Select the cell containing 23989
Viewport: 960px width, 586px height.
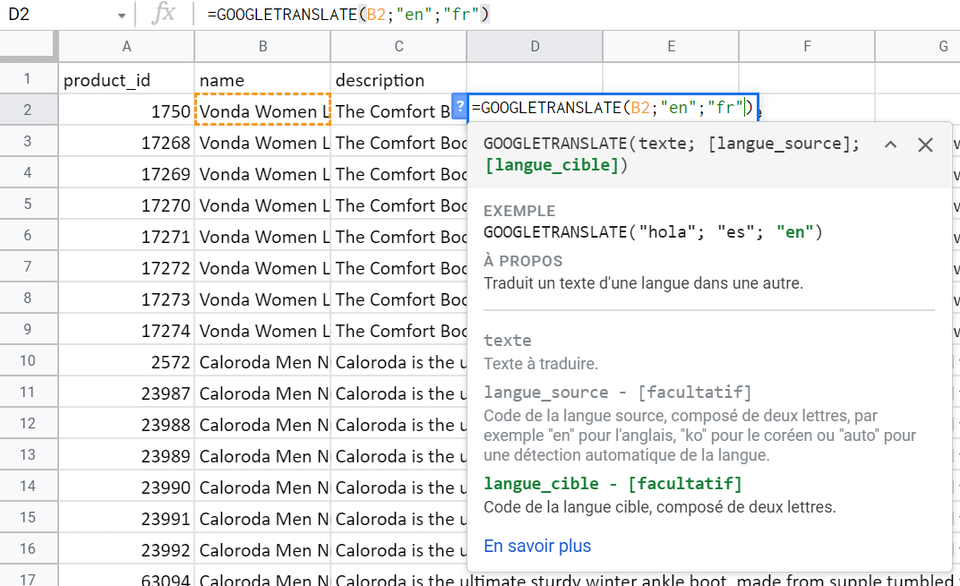coord(126,454)
